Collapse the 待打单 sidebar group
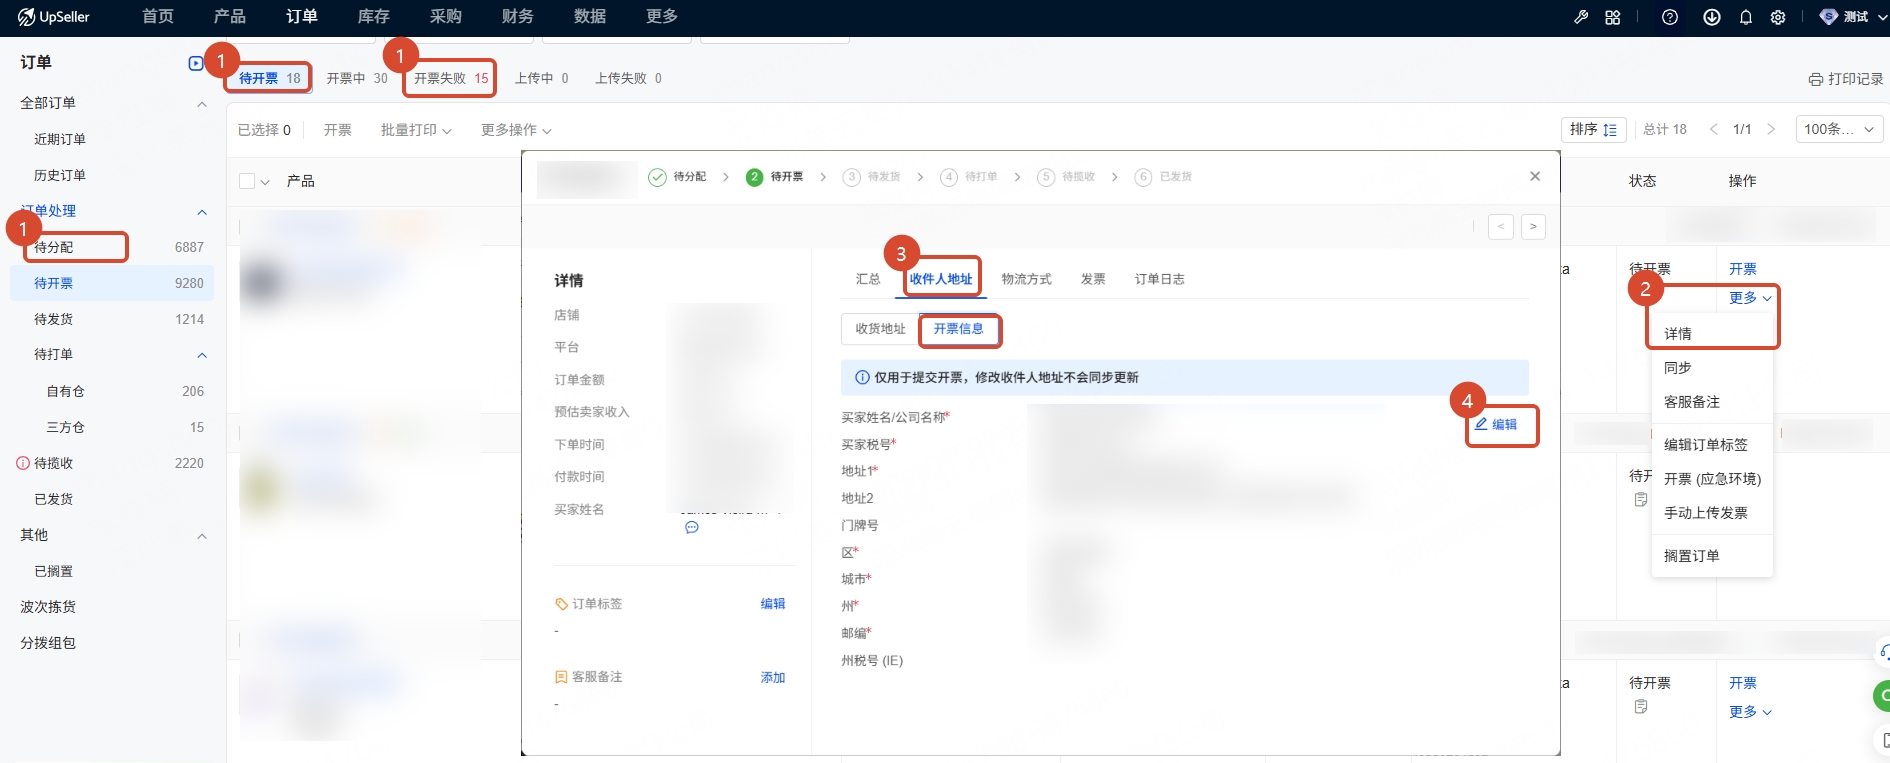 202,355
